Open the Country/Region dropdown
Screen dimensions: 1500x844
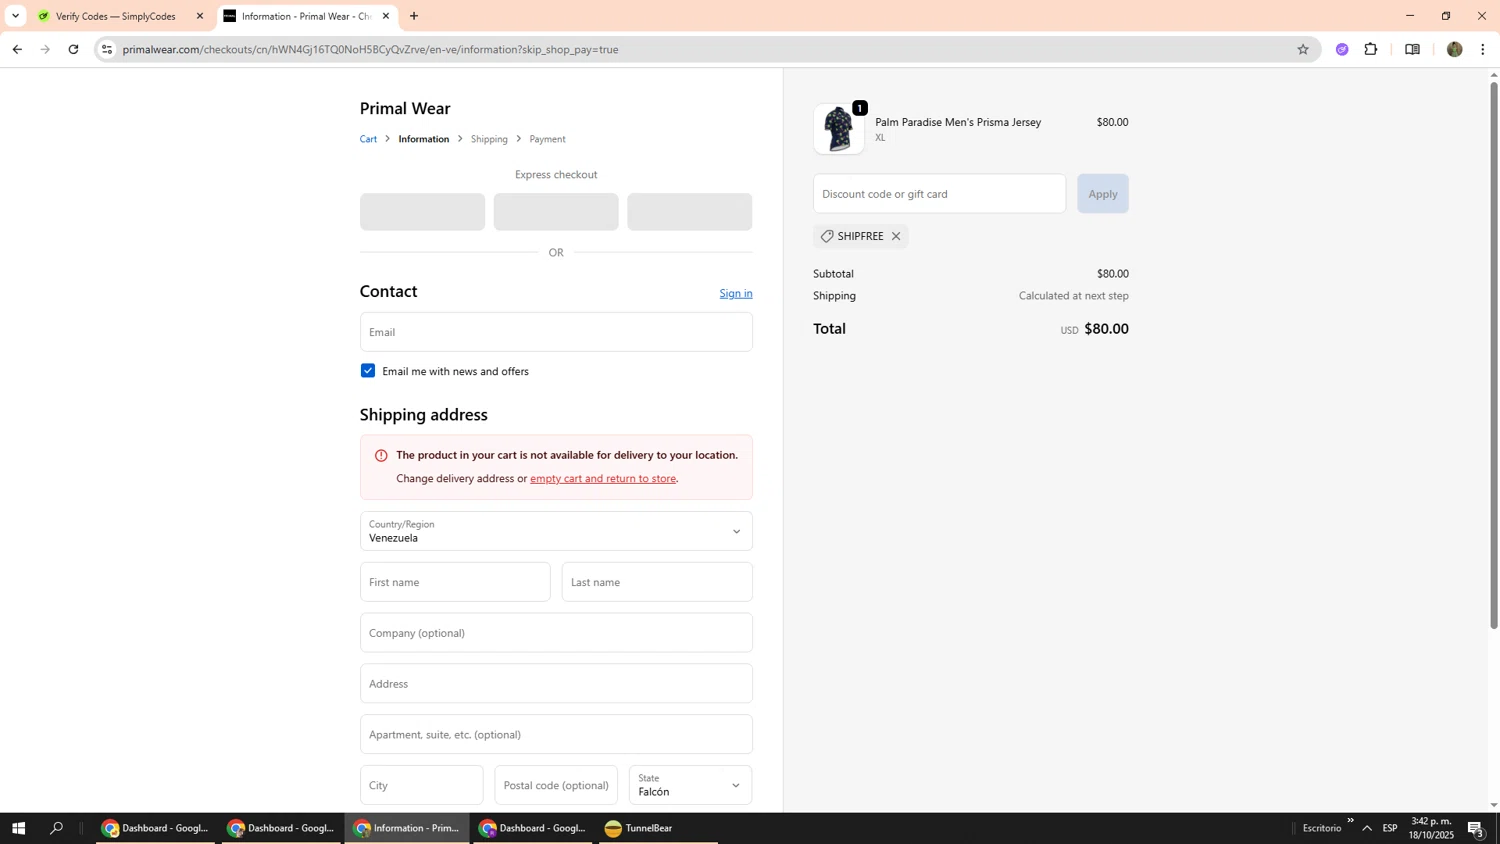pyautogui.click(x=556, y=531)
